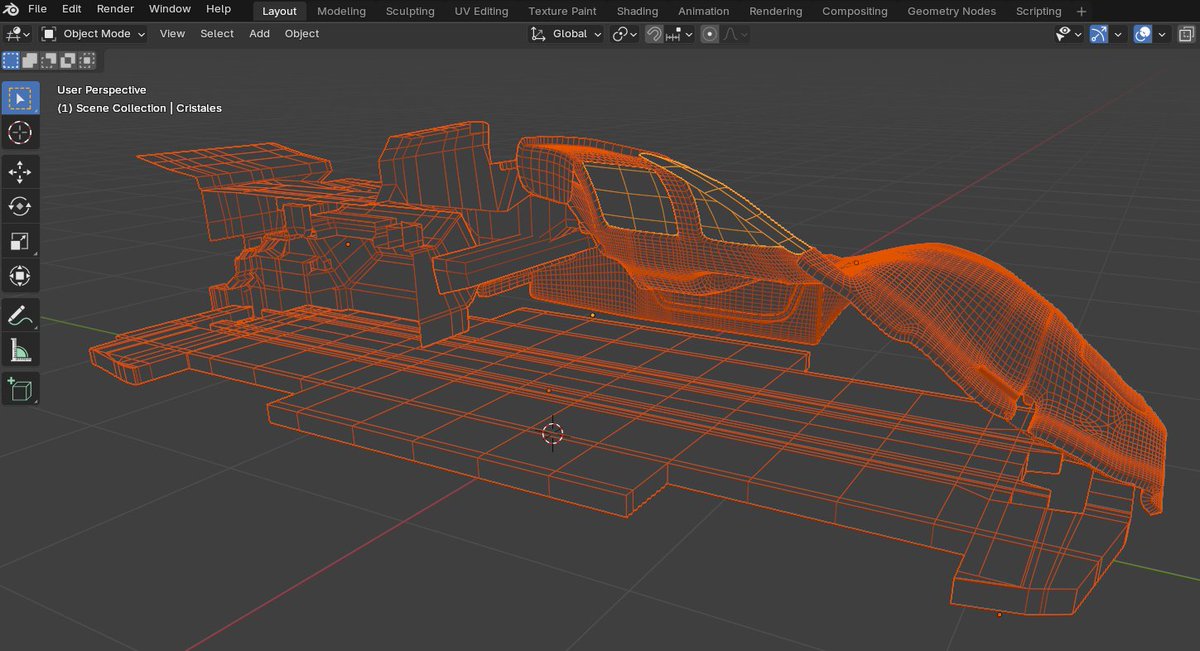Screen dimensions: 1200x651
Task: Activate the Measure tool
Action: 21,350
